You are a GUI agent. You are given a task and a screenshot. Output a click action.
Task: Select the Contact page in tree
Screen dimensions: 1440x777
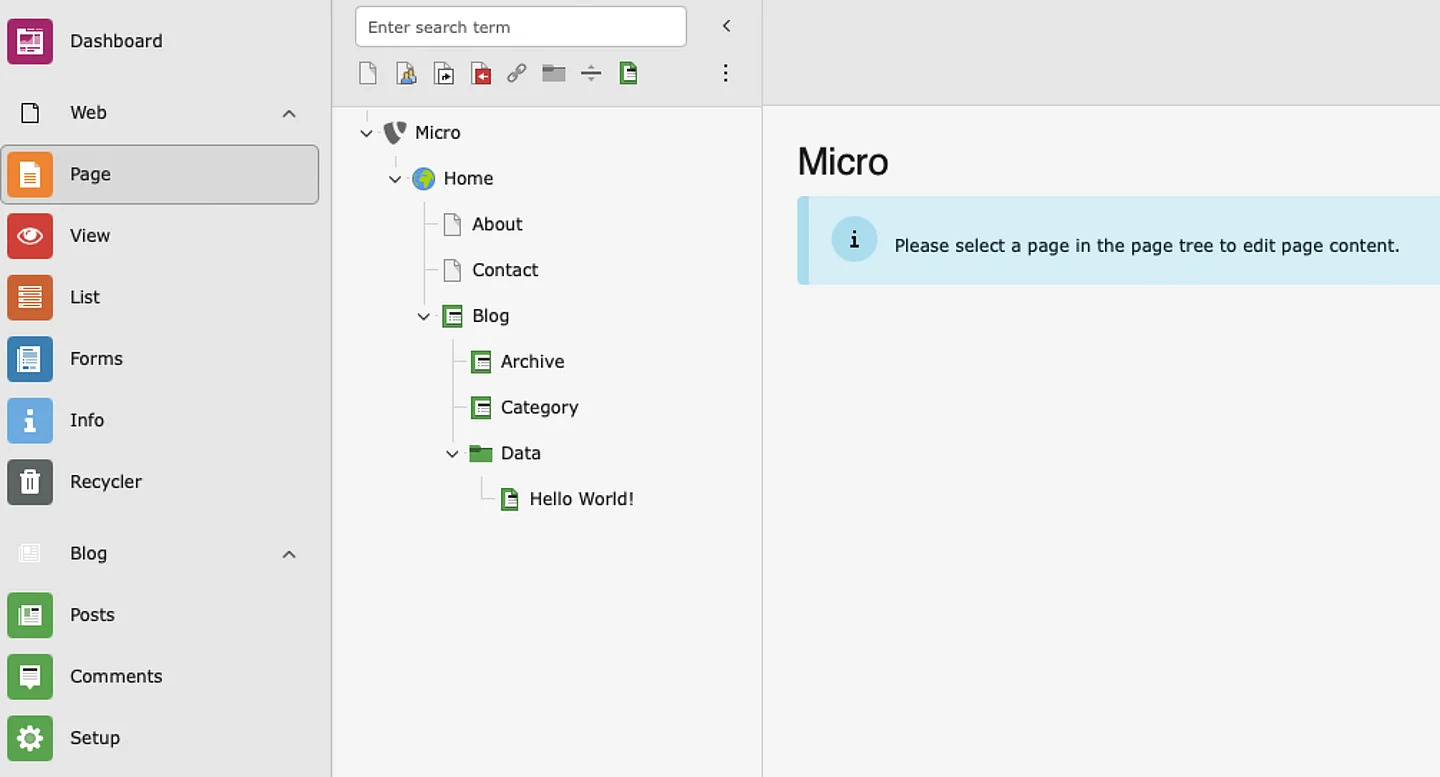[505, 270]
